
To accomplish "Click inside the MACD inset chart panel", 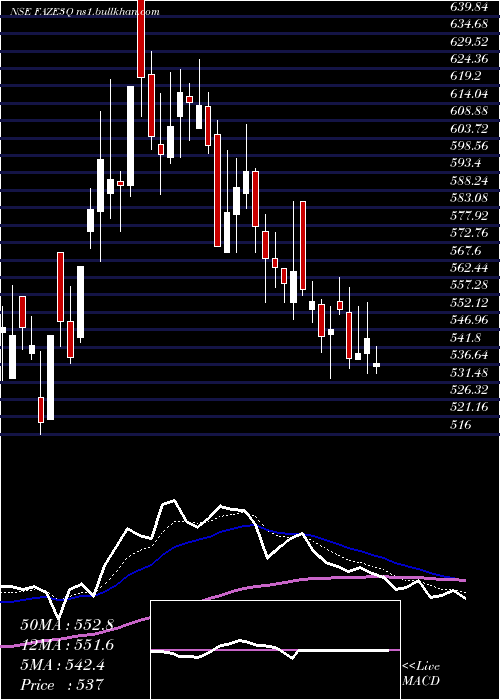I will tap(275, 650).
